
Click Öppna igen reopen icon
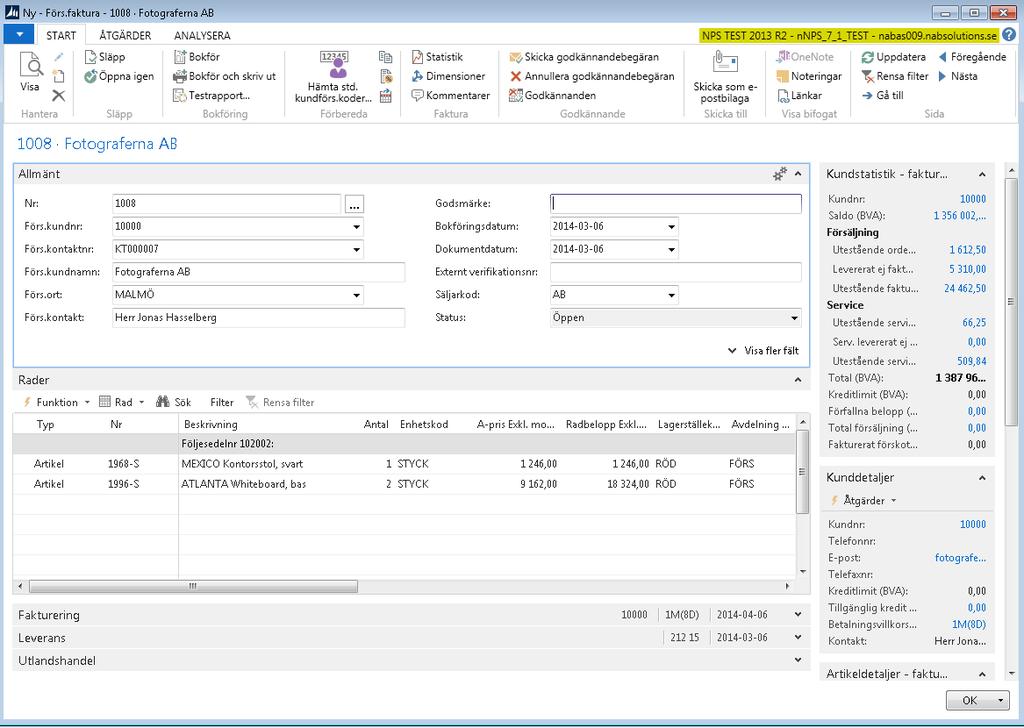91,76
